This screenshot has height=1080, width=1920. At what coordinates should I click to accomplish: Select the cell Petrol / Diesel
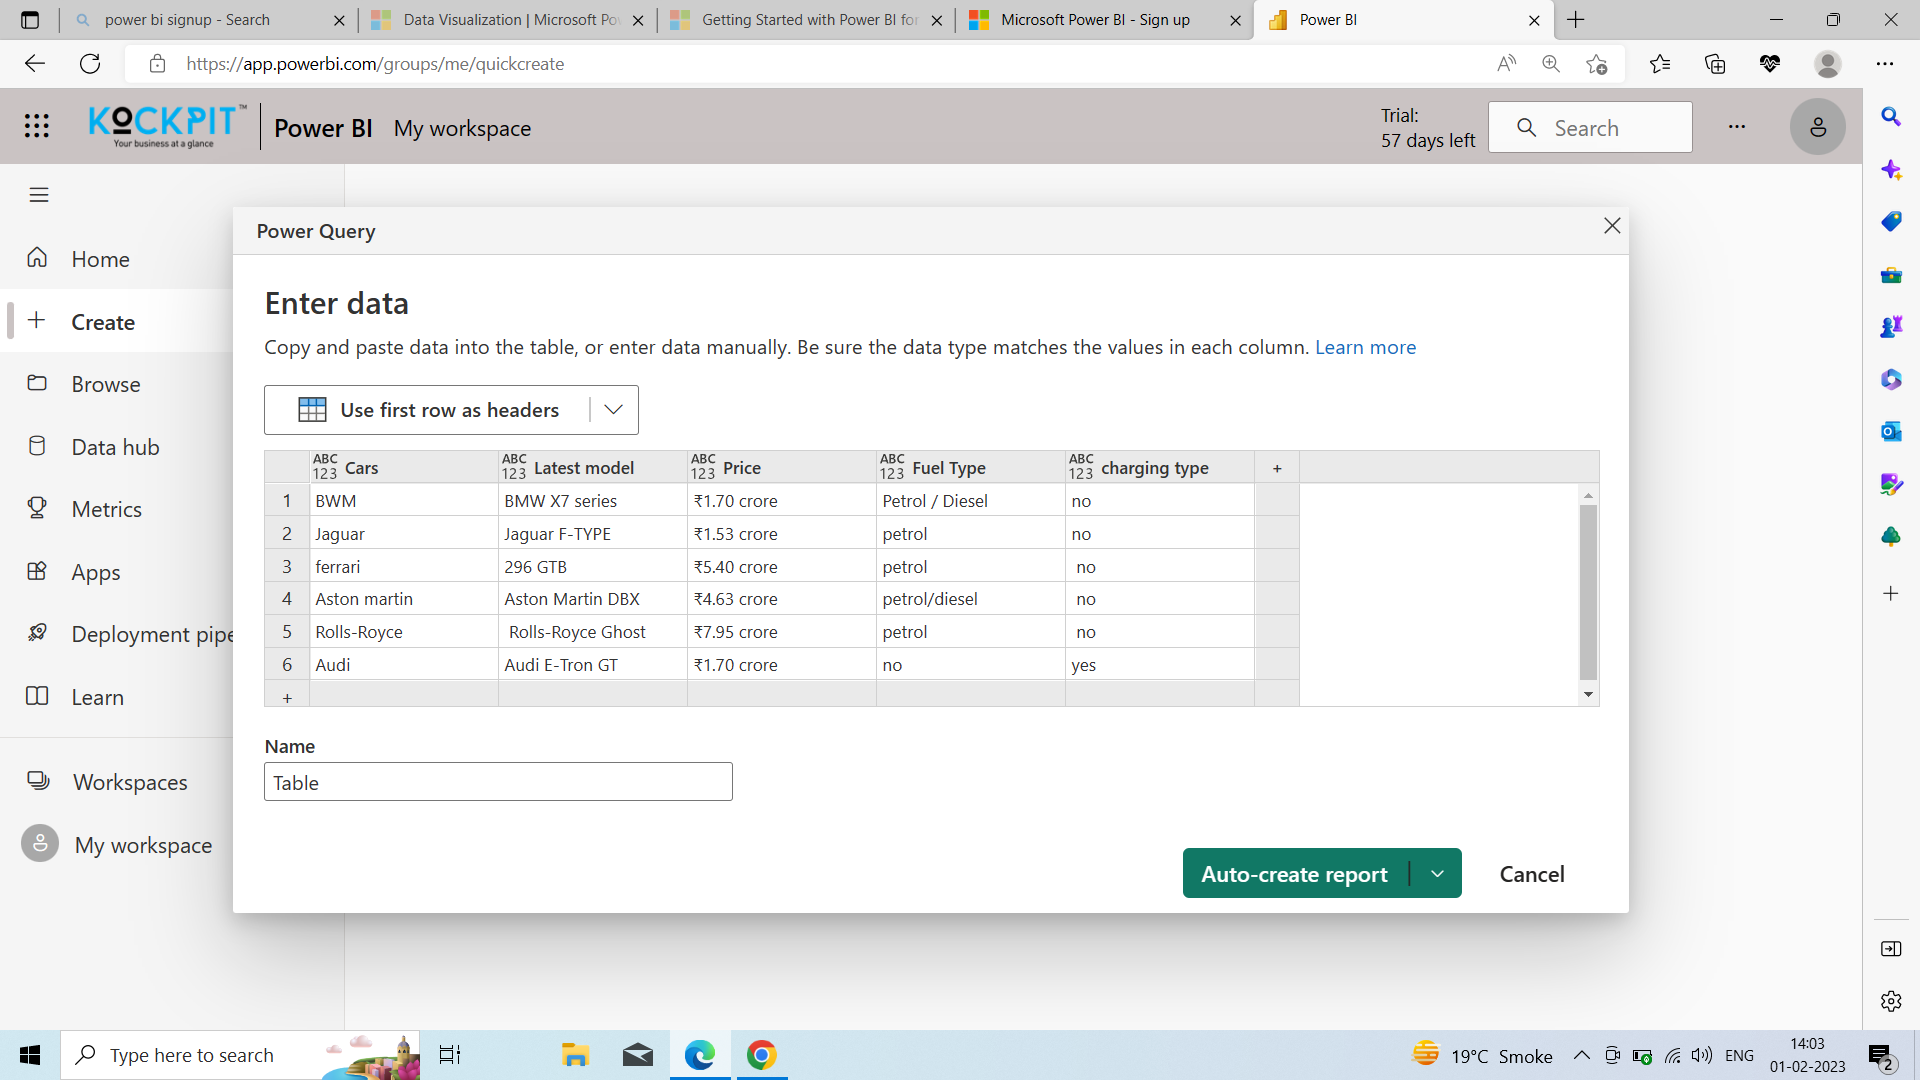[971, 501]
